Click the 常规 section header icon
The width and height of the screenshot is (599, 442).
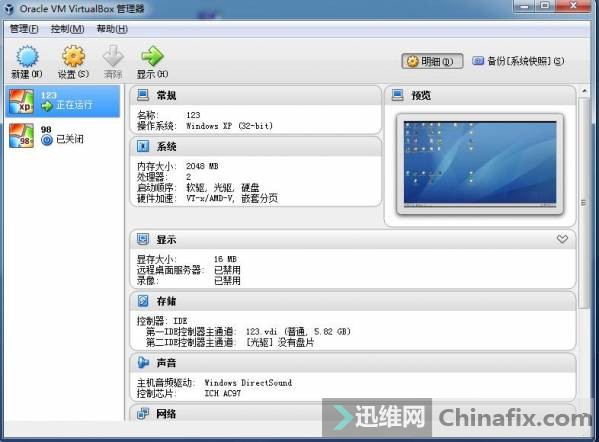[x=143, y=95]
